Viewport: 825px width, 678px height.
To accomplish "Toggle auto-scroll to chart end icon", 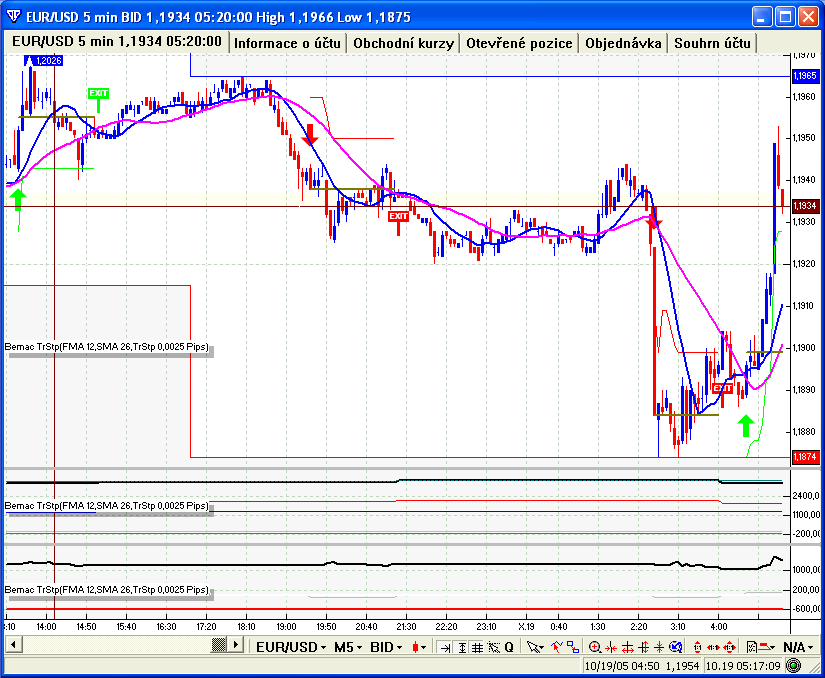I will pos(445,647).
